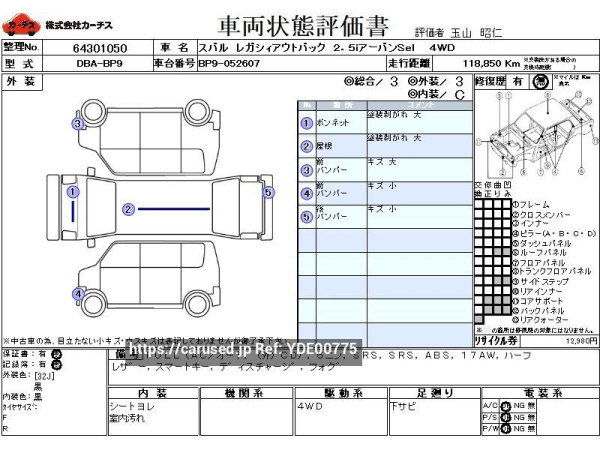Click damage marker 1 on the front bumper

(x=72, y=192)
